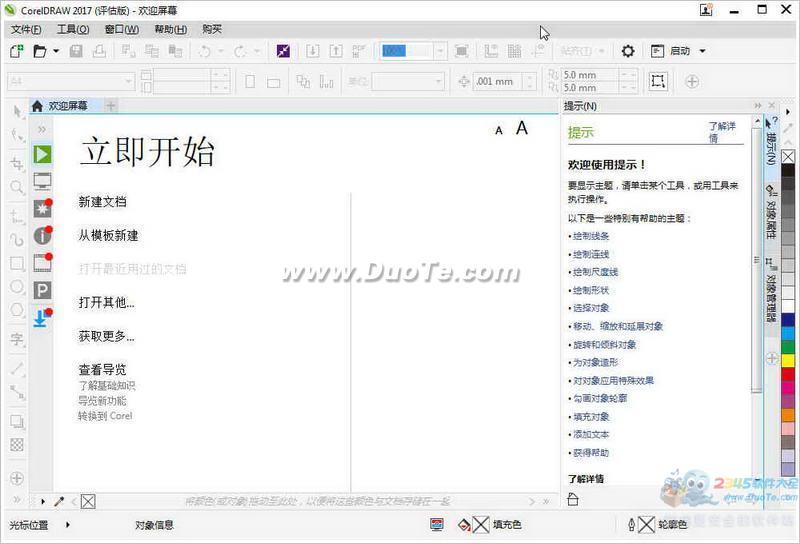
Task: Click the Options gear icon in toolbar
Action: [x=628, y=51]
